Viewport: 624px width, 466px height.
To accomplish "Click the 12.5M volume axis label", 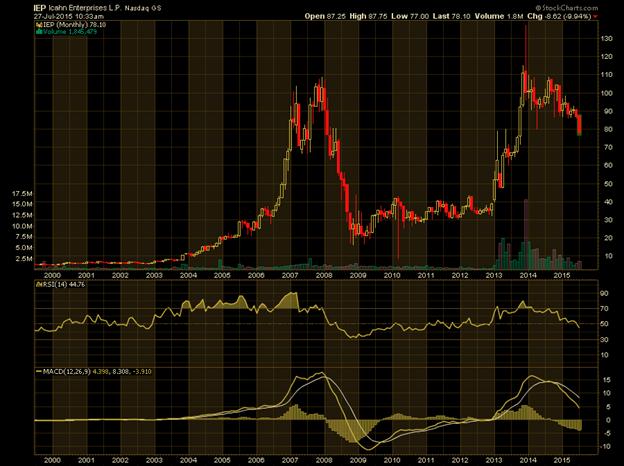I will tap(22, 215).
